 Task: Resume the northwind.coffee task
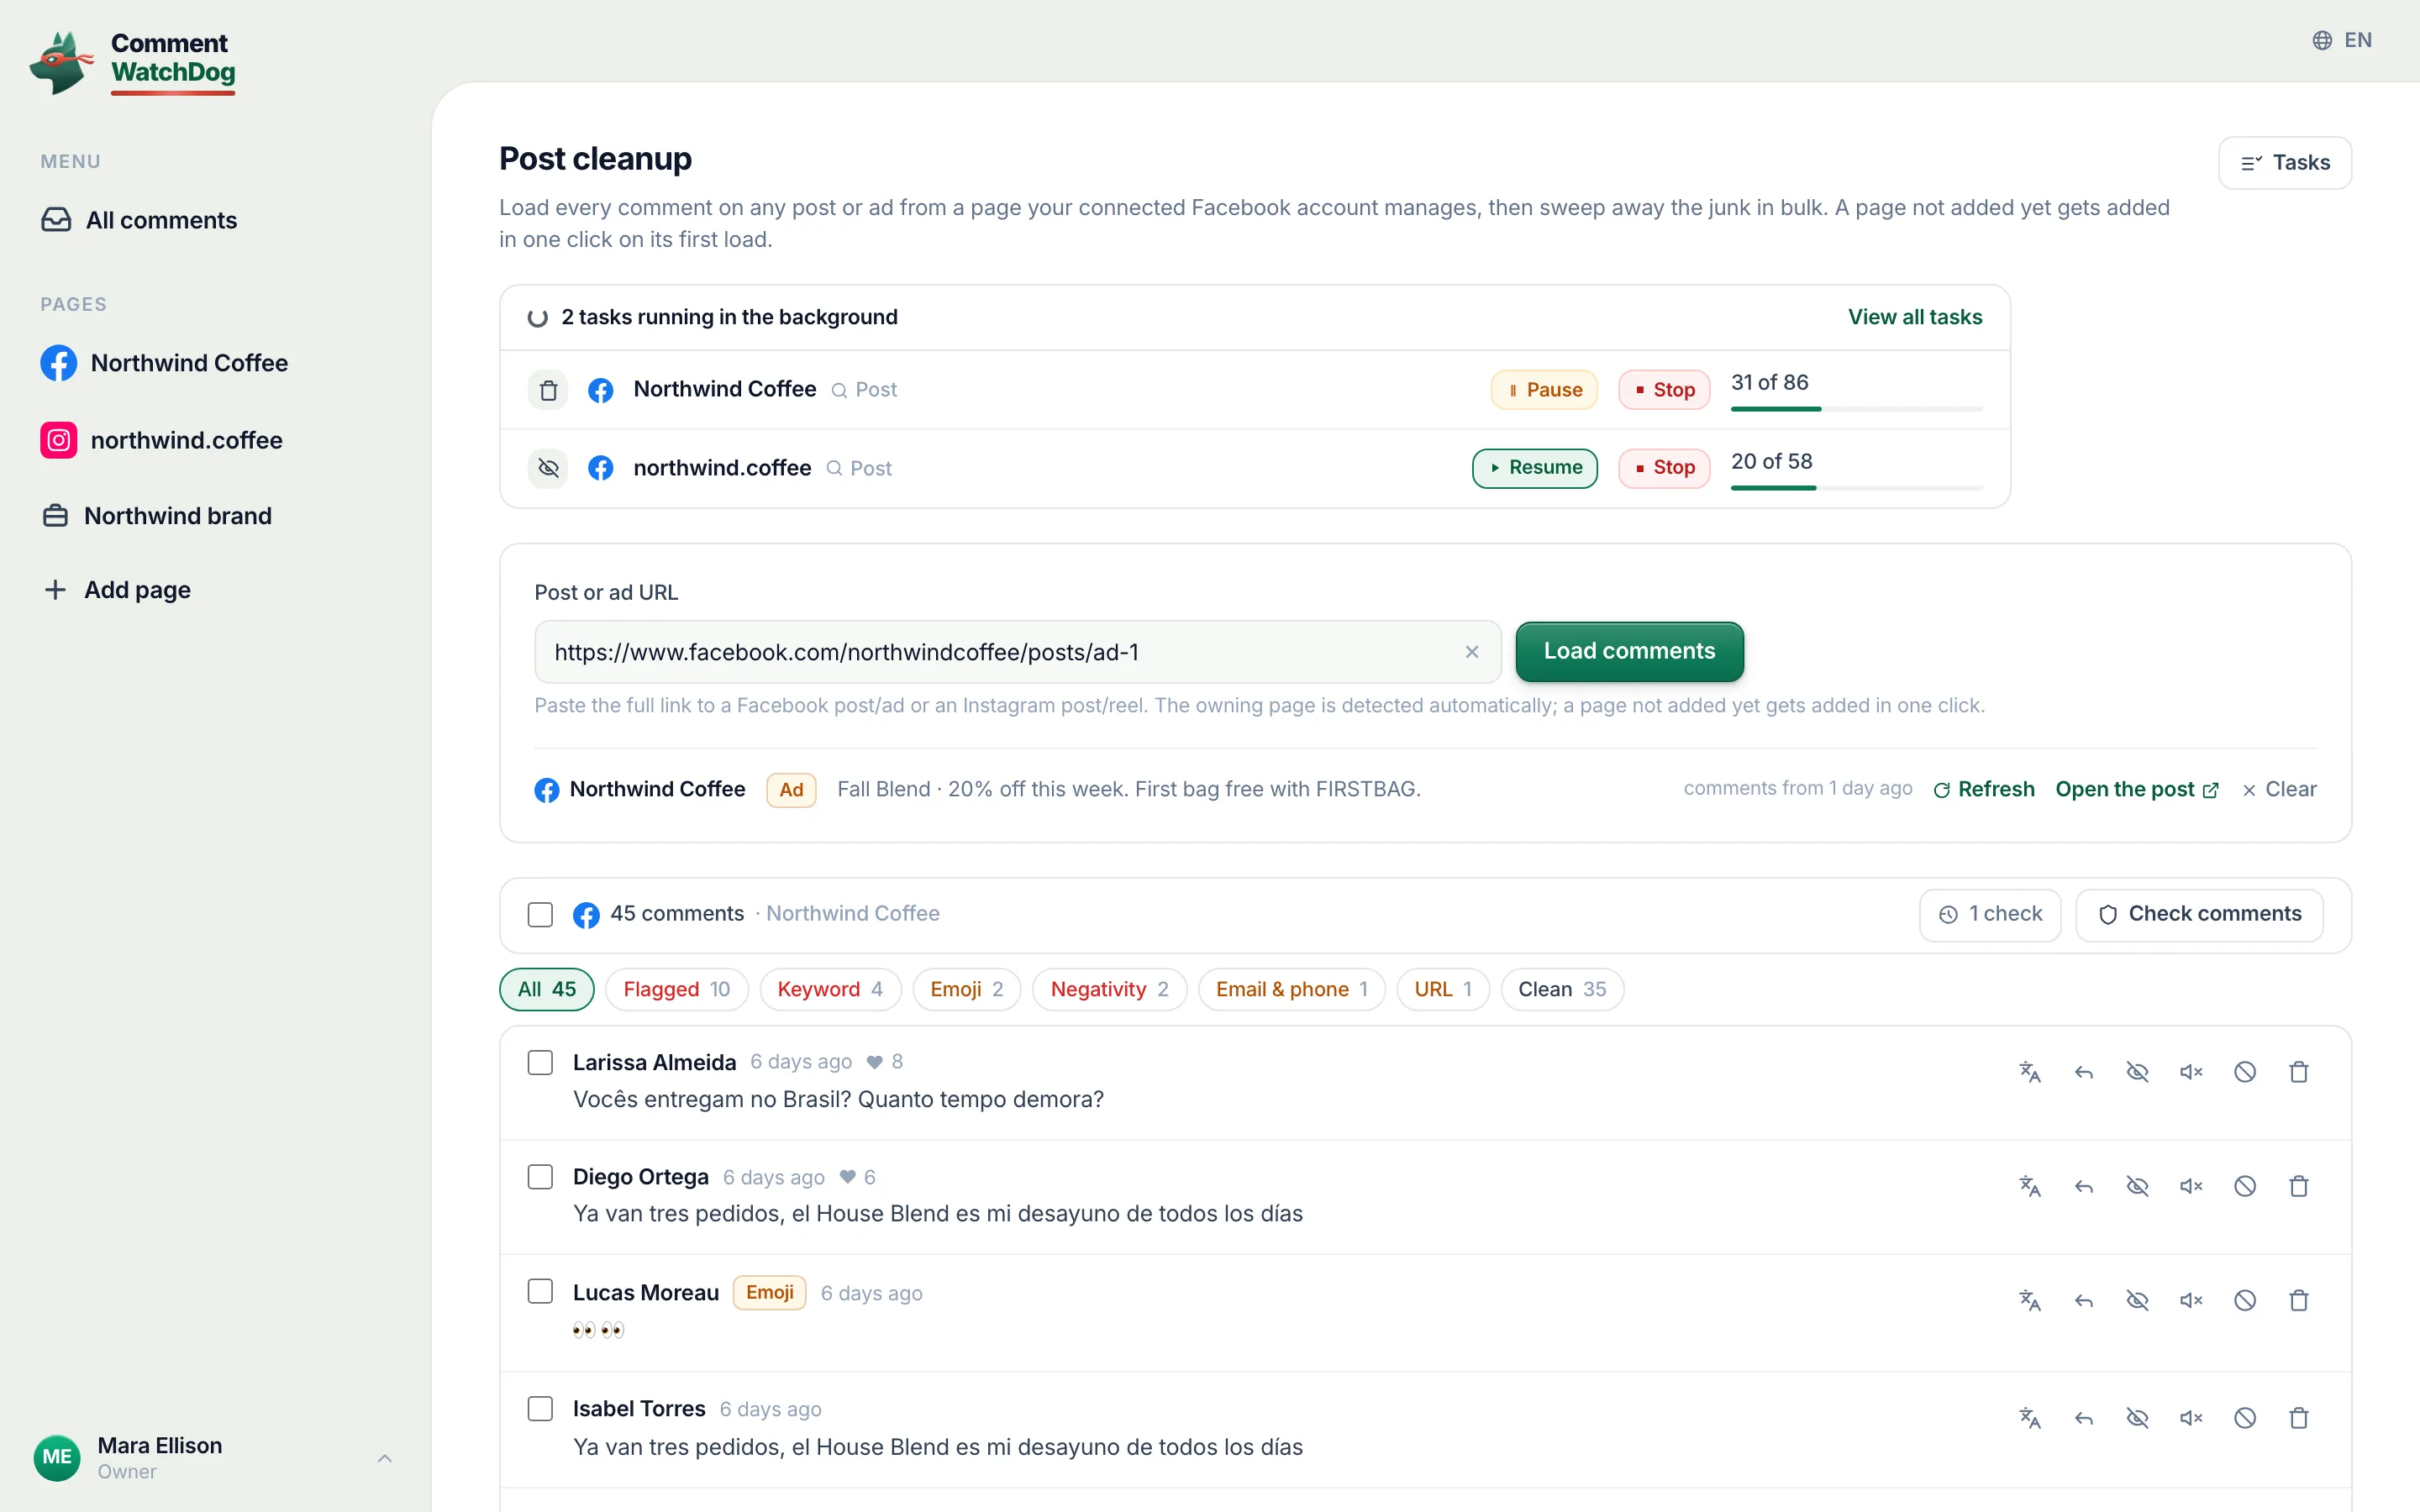(x=1535, y=468)
